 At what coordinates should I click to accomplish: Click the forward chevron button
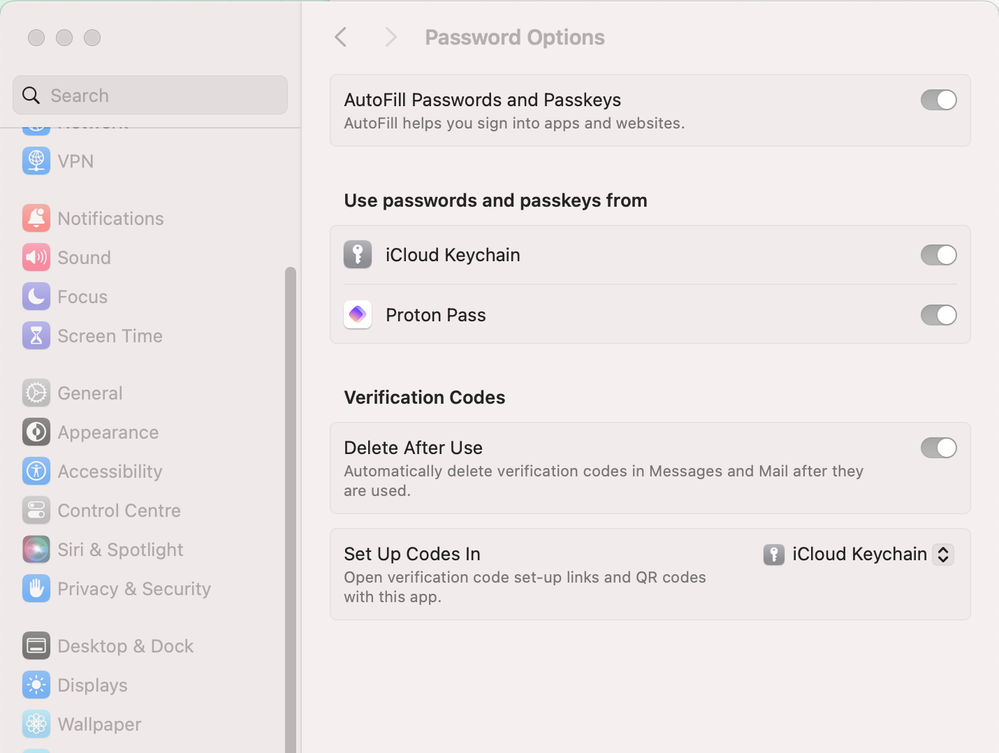[x=390, y=37]
